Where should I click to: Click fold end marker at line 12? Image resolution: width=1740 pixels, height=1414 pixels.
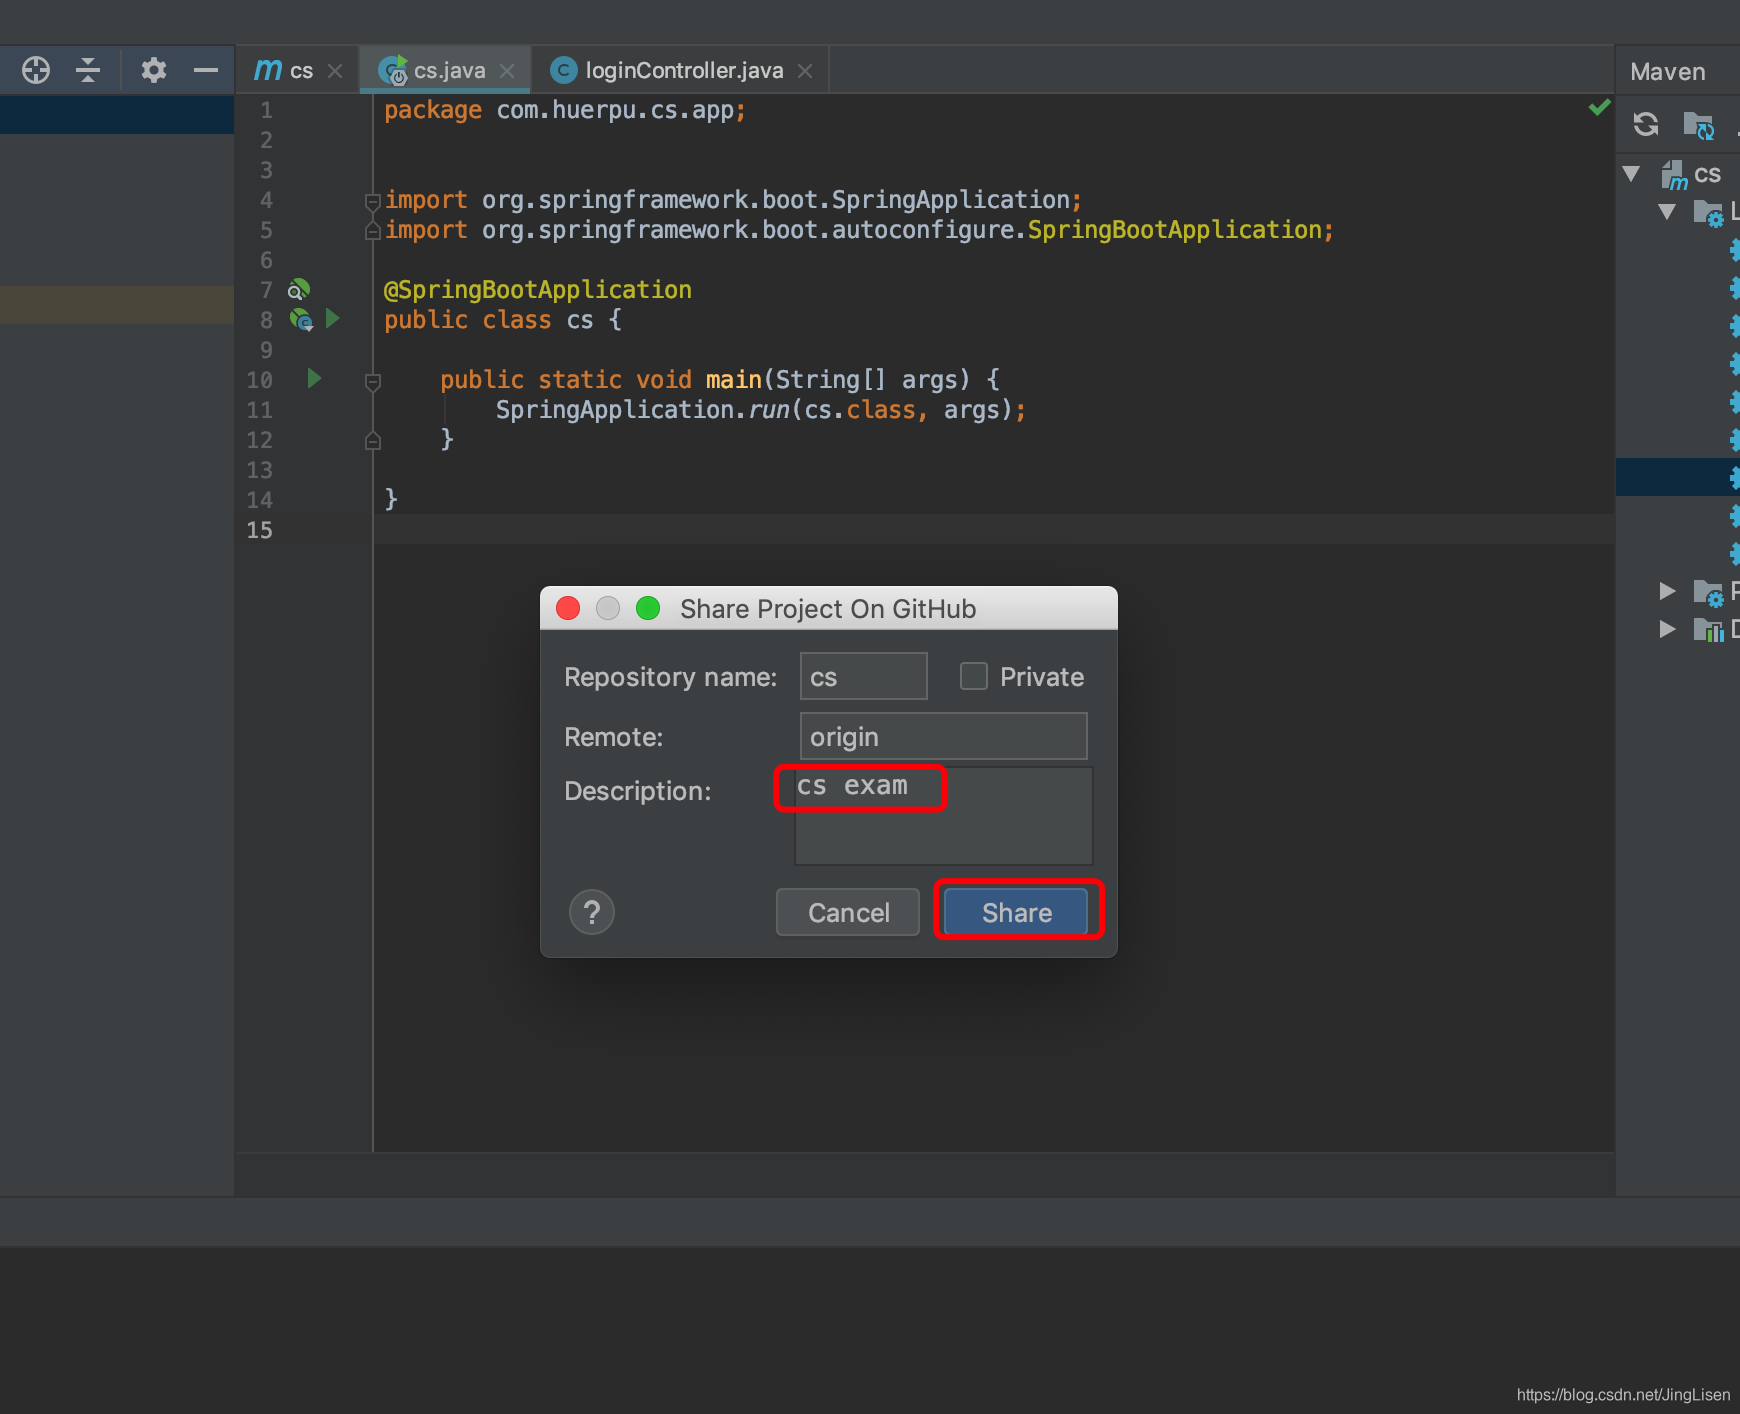[x=373, y=441]
